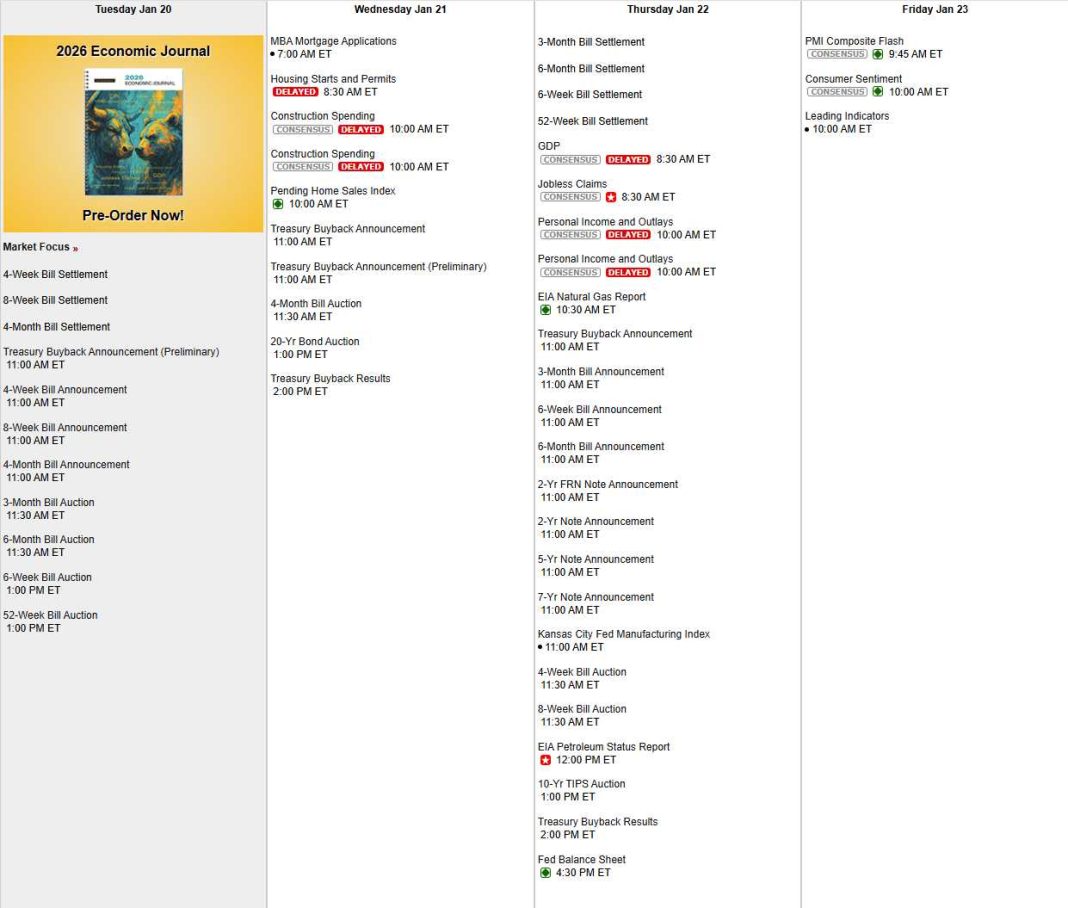Image resolution: width=1068 pixels, height=908 pixels.
Task: Click CONSENSUS badge under Jobless Claims
Action: 570,197
